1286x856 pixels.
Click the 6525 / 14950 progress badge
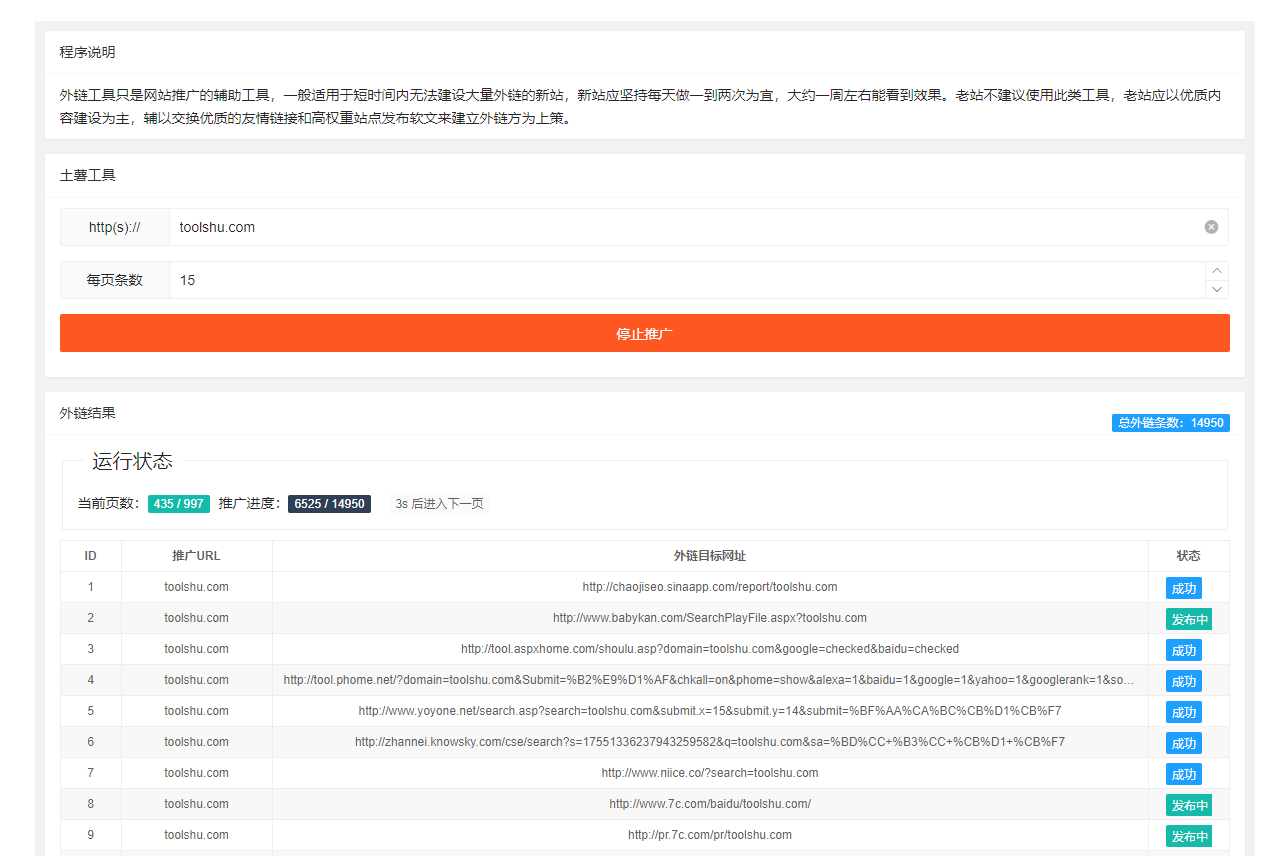[x=329, y=504]
